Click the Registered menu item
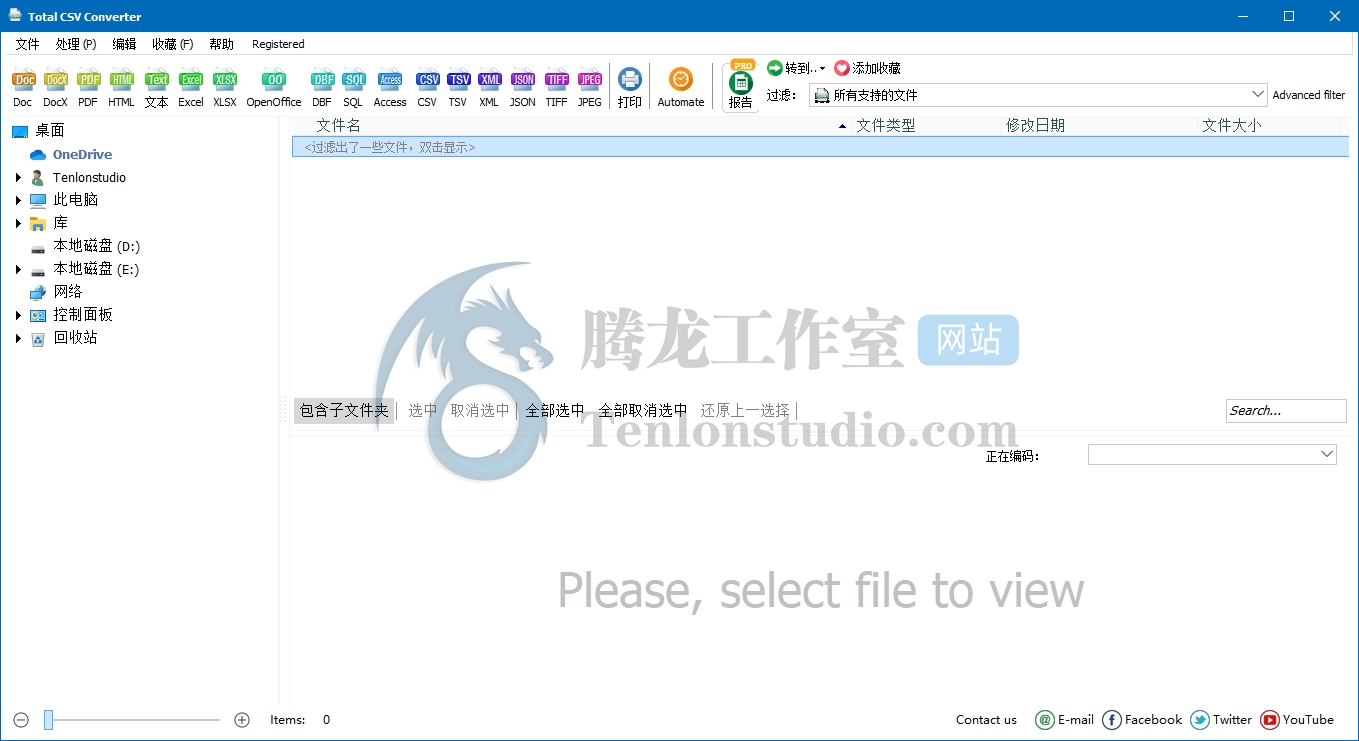1359x741 pixels. tap(278, 44)
